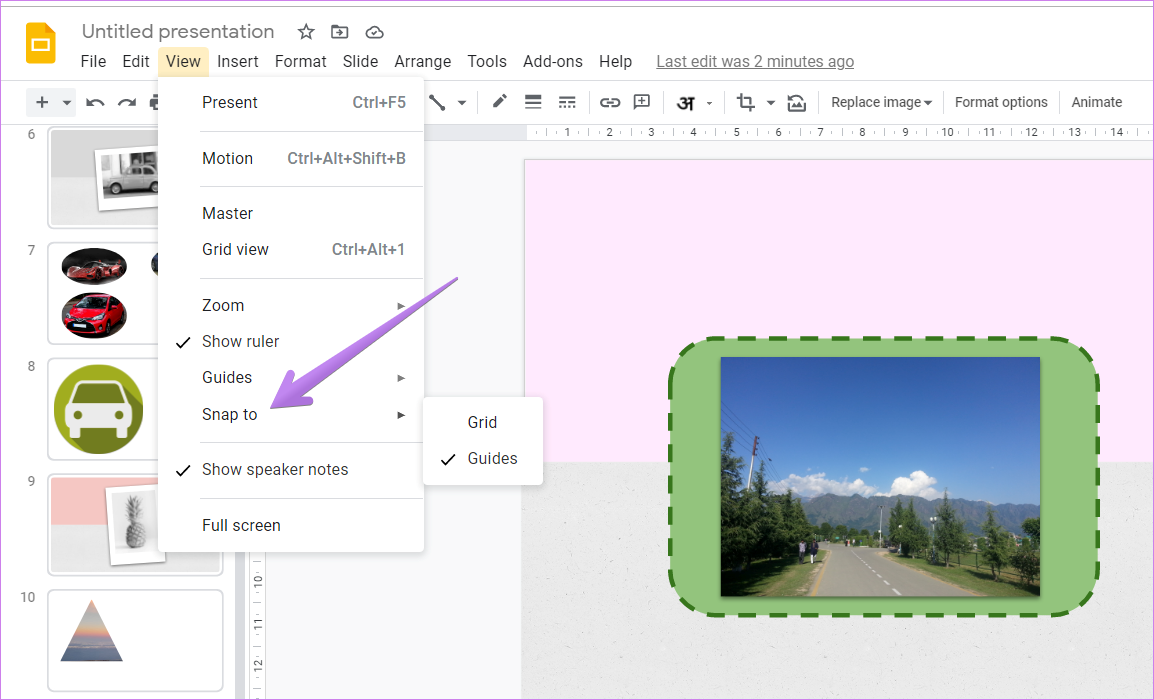The image size is (1154, 700).
Task: Disable Guides in the Snap to submenu
Action: pos(492,458)
